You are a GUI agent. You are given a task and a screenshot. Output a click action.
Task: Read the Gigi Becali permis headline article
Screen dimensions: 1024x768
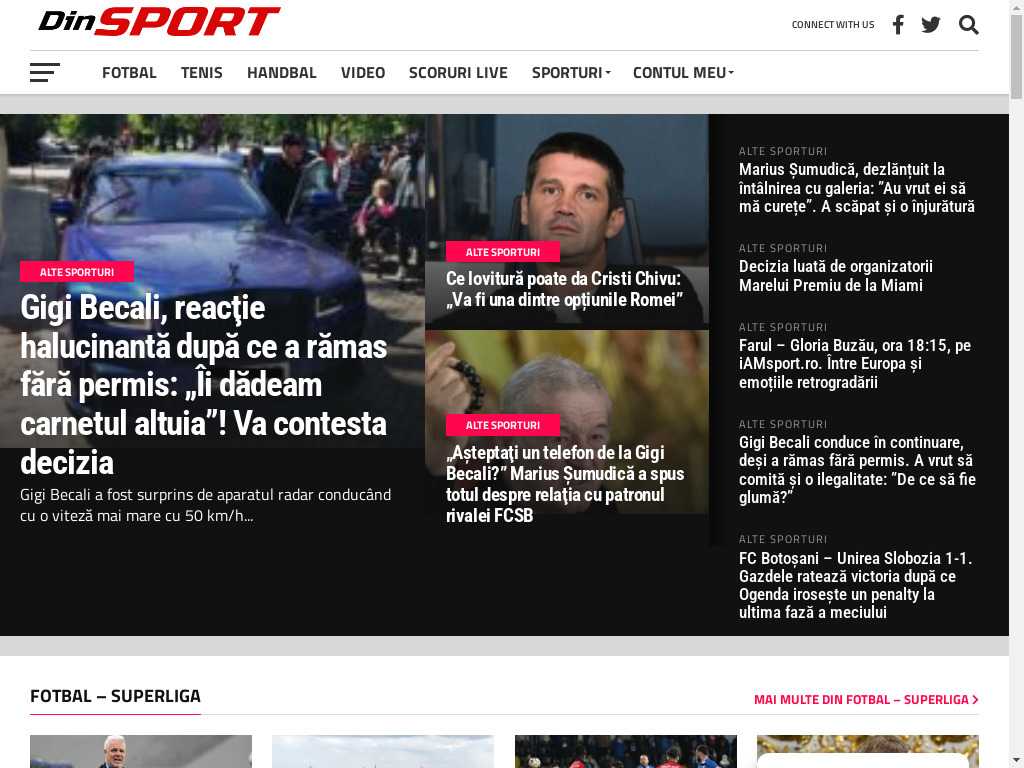[x=204, y=385]
